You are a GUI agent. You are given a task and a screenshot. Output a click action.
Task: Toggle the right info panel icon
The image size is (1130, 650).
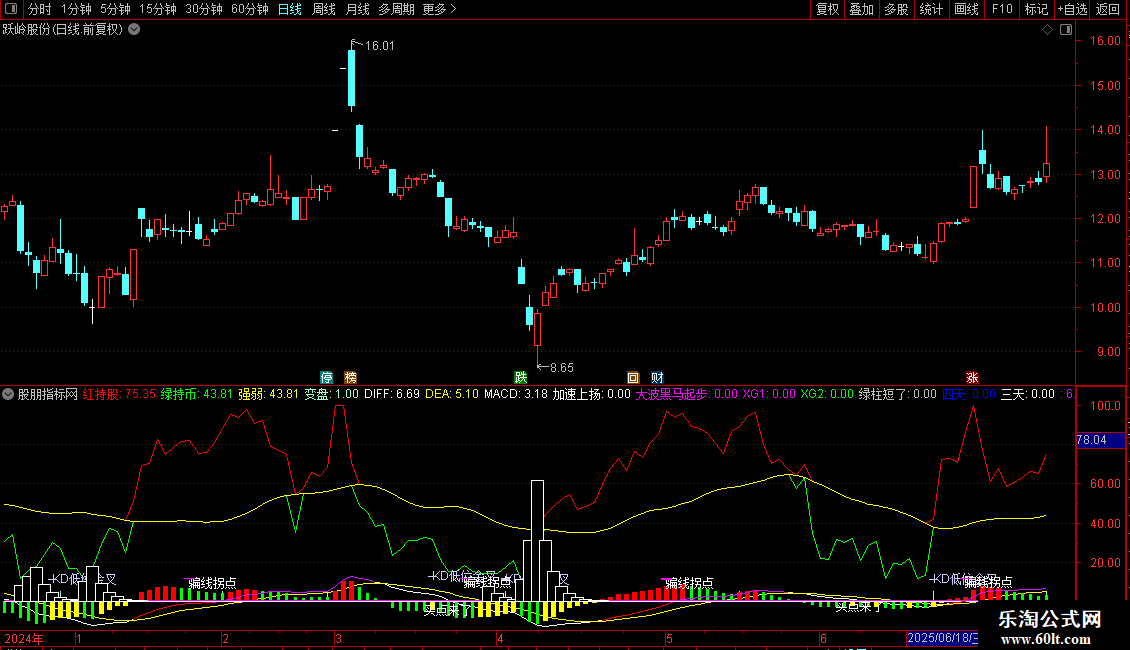click(x=1066, y=30)
